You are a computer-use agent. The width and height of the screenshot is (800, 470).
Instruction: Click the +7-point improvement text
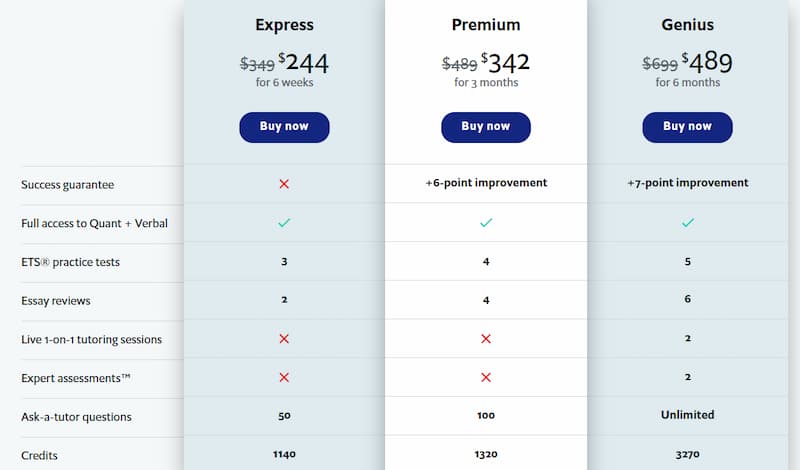click(x=687, y=183)
